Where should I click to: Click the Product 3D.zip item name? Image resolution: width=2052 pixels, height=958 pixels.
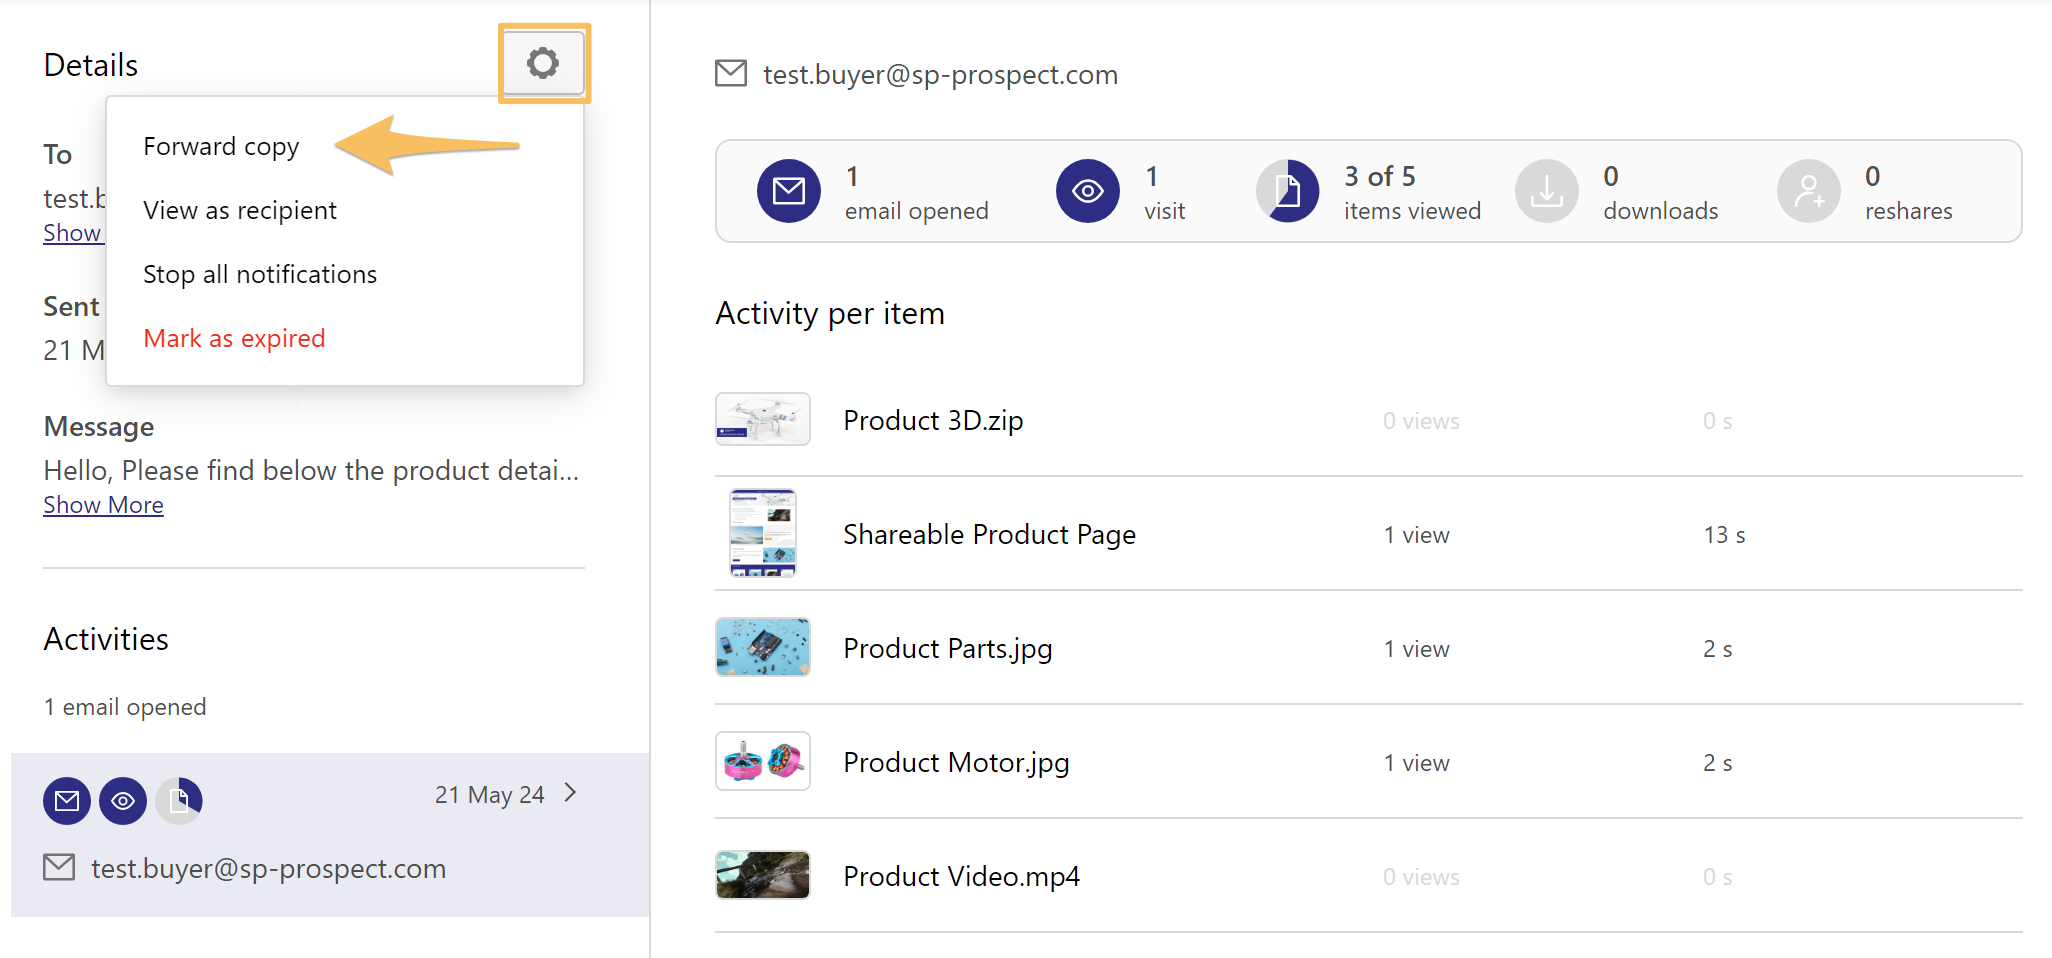click(933, 420)
